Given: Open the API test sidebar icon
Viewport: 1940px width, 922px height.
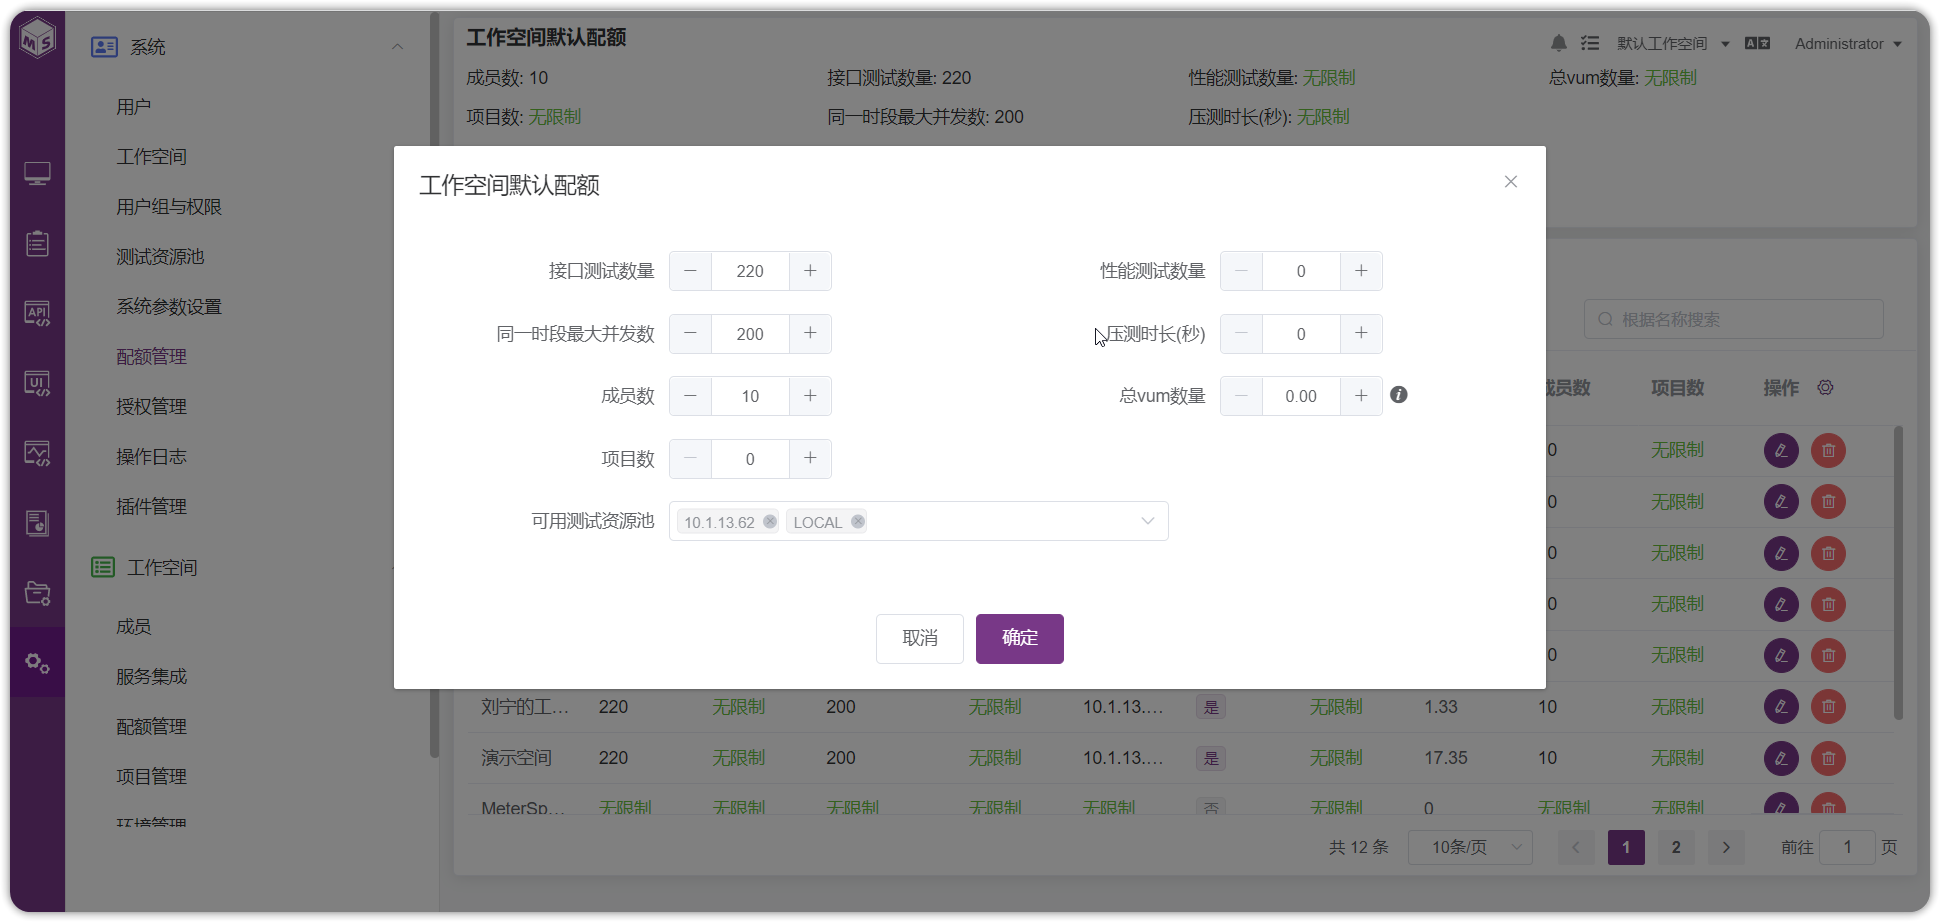Looking at the screenshot, I should click(37, 313).
